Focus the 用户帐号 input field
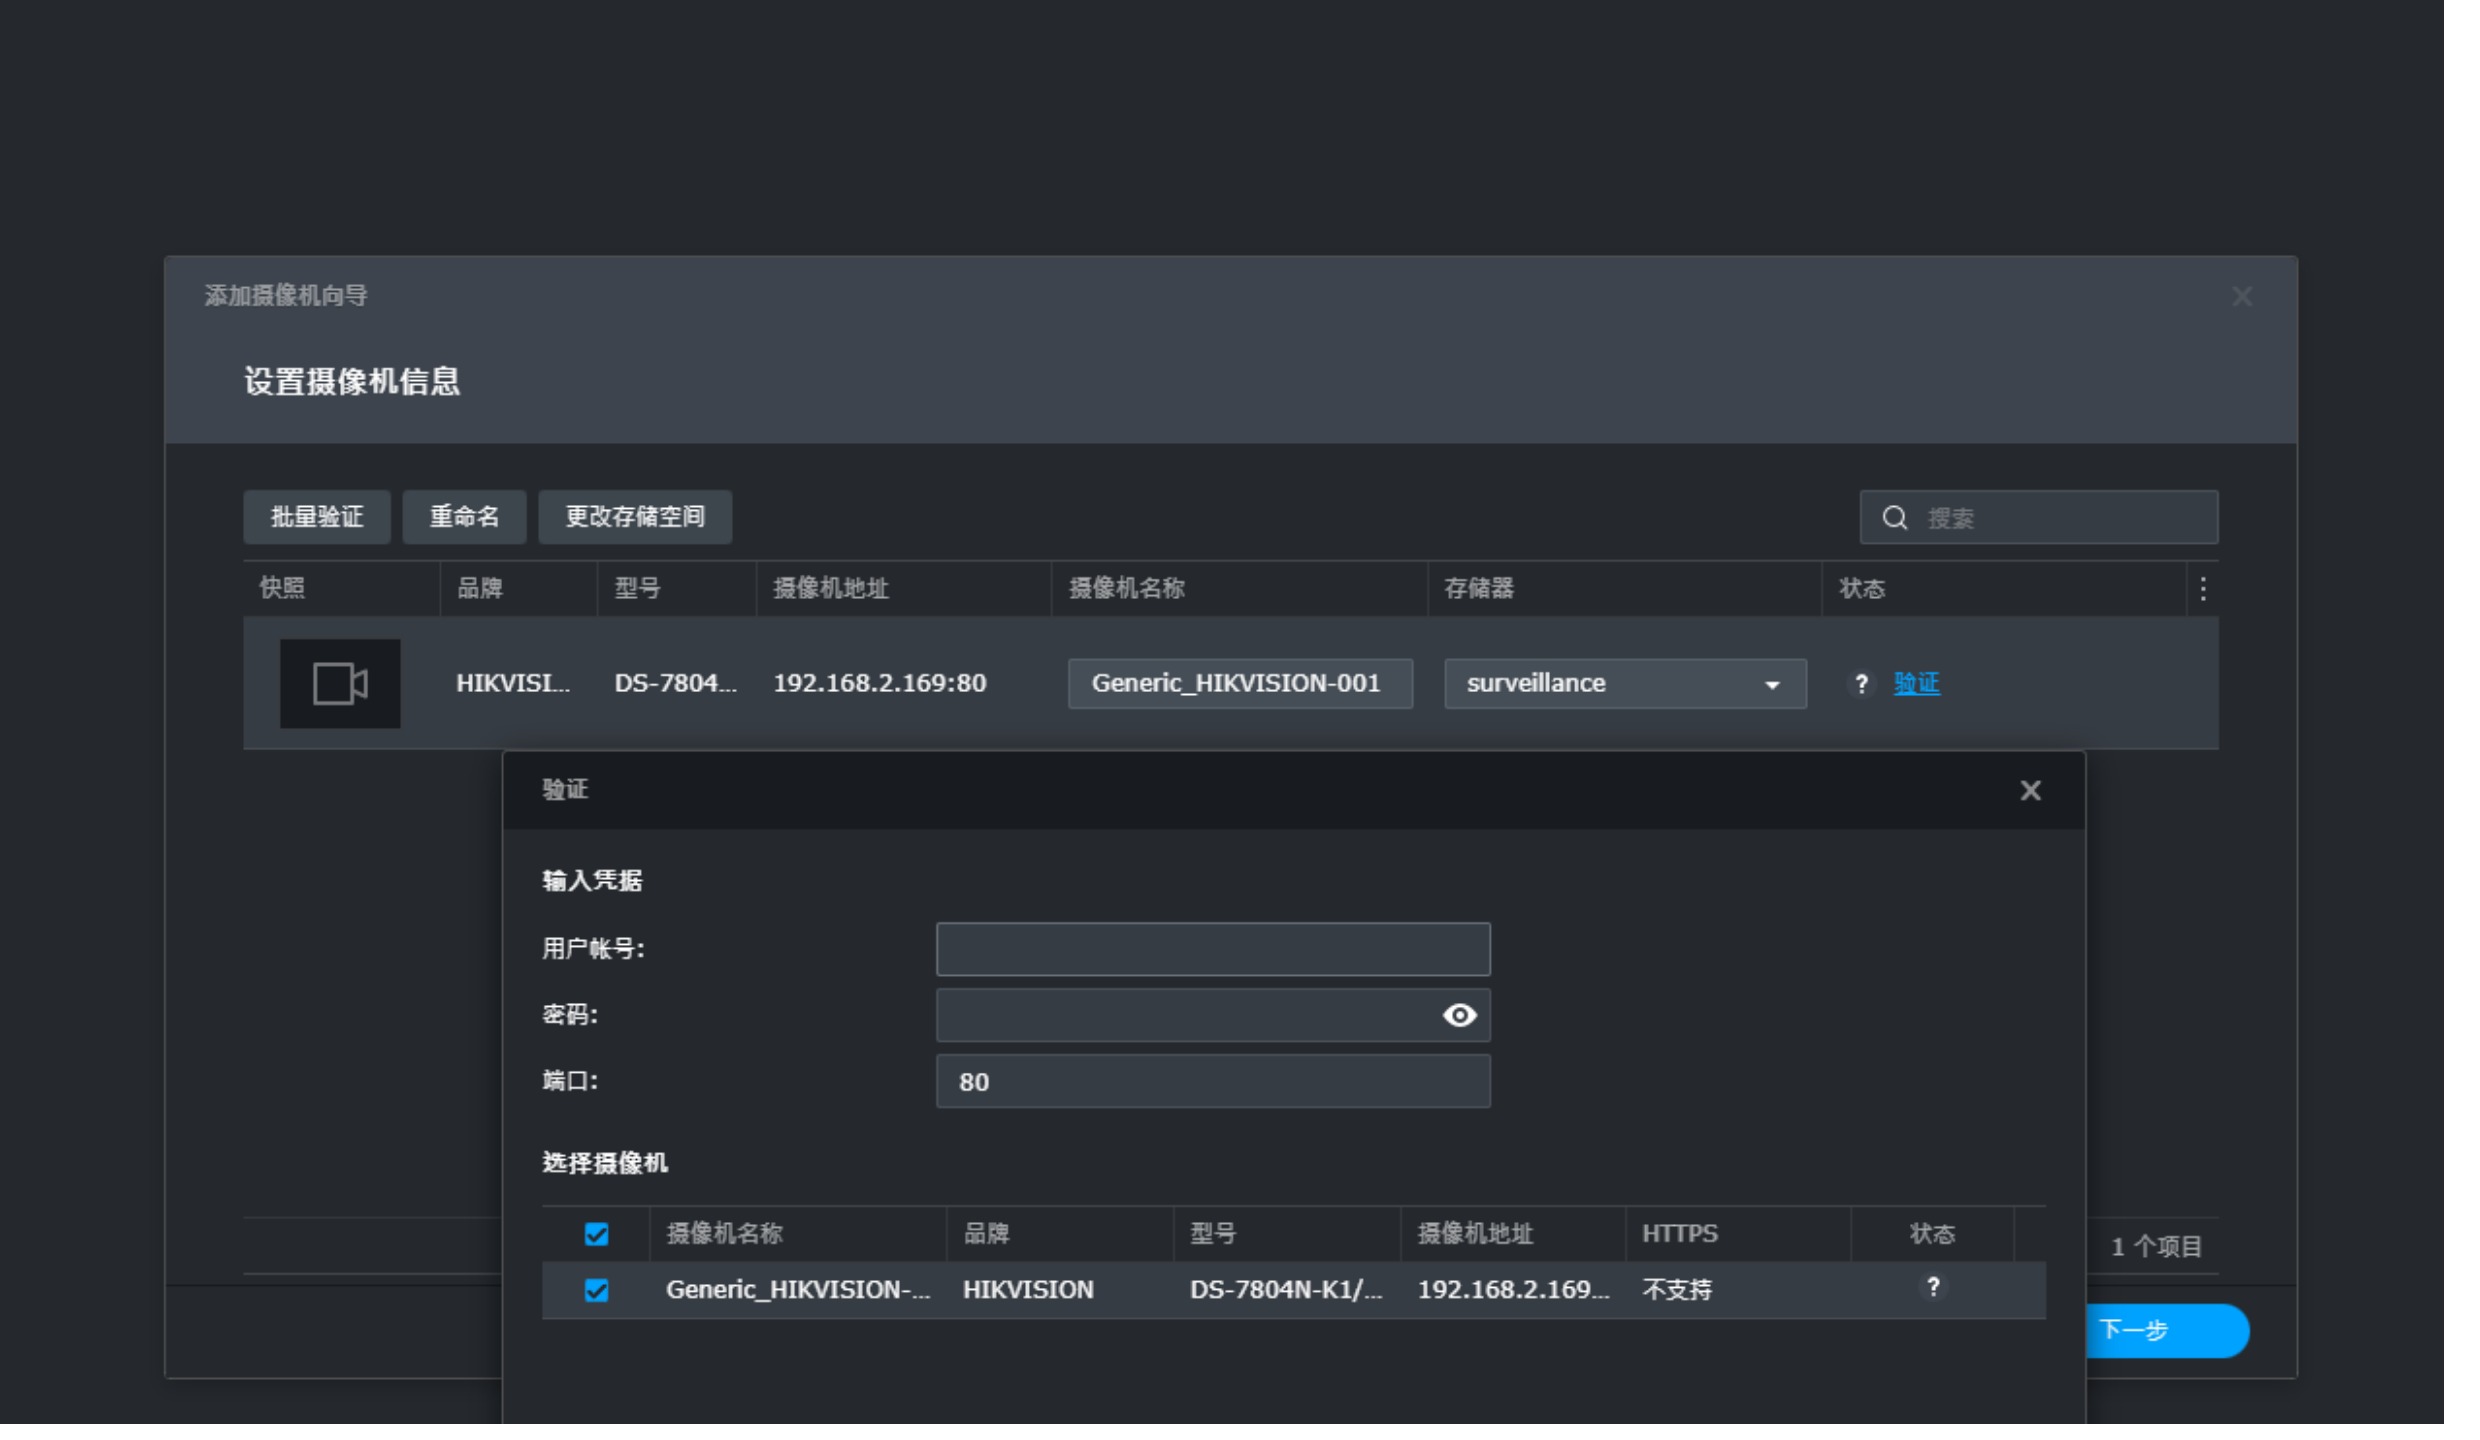Screen dimensions: 2480x1440 click(1212, 949)
